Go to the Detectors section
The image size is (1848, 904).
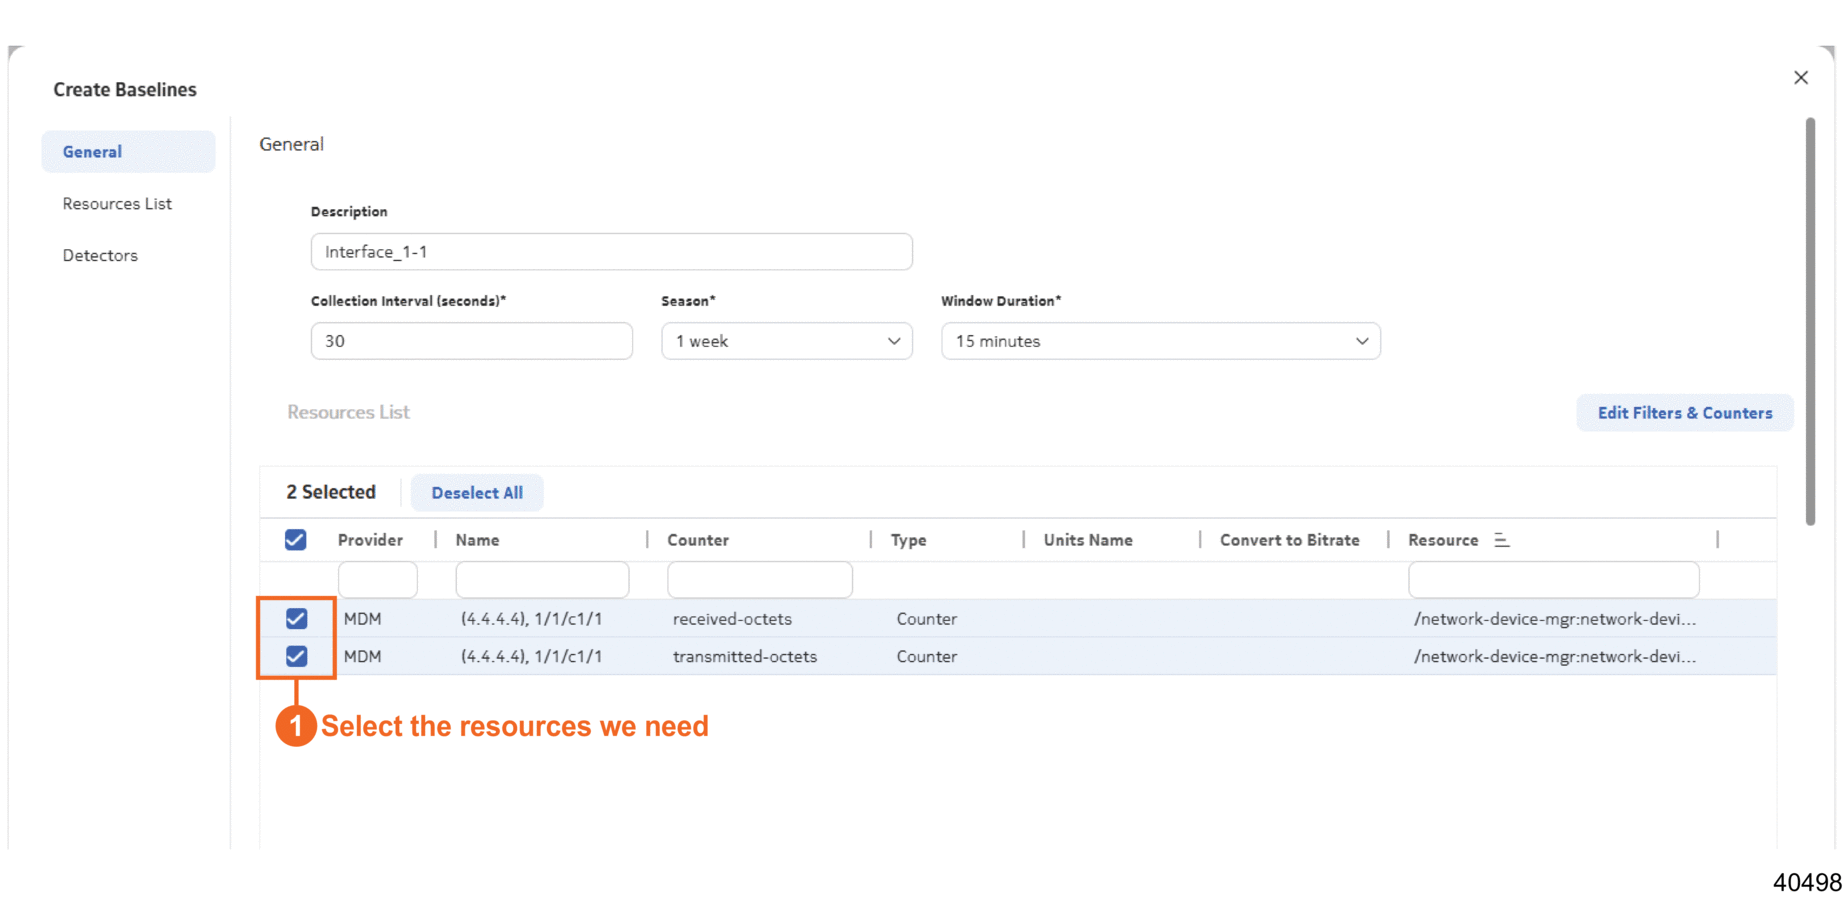tap(100, 256)
